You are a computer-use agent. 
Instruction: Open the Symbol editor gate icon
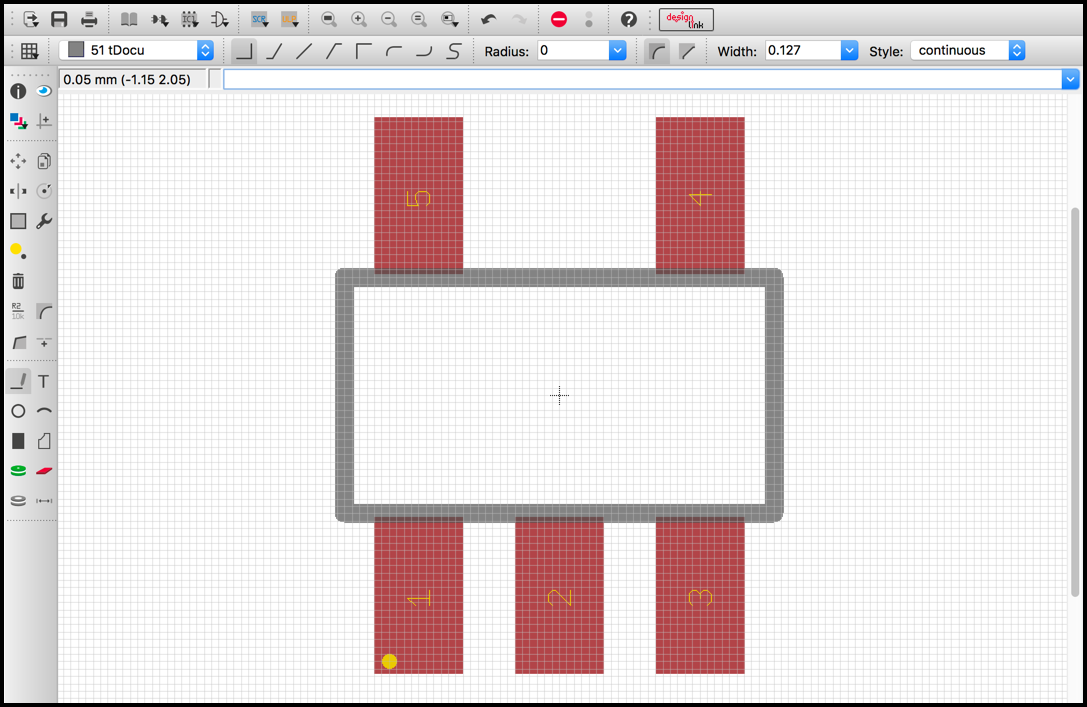220,19
